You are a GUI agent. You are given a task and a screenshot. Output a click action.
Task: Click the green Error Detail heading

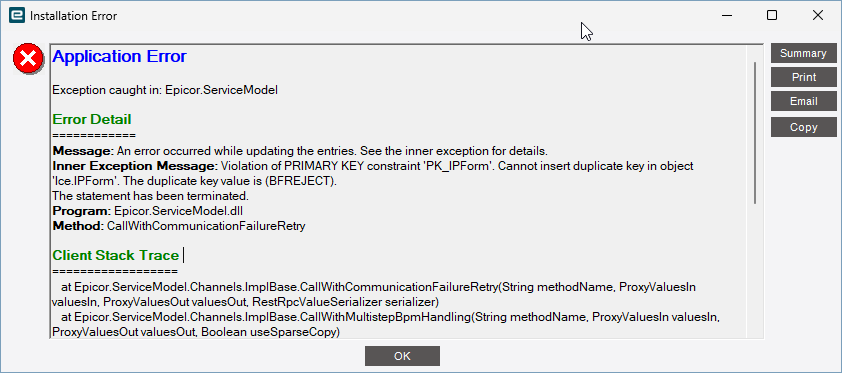(x=92, y=119)
